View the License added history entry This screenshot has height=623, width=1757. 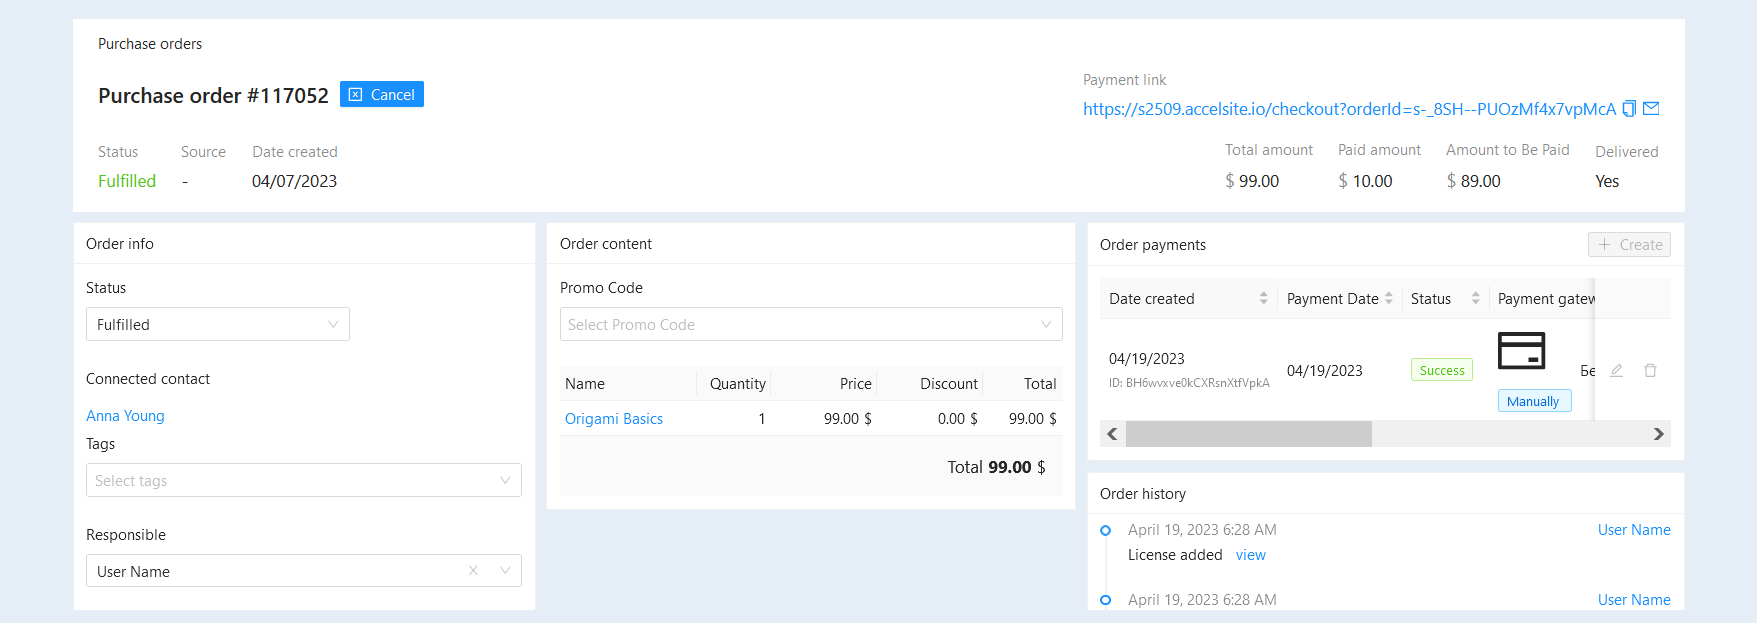pyautogui.click(x=1251, y=555)
